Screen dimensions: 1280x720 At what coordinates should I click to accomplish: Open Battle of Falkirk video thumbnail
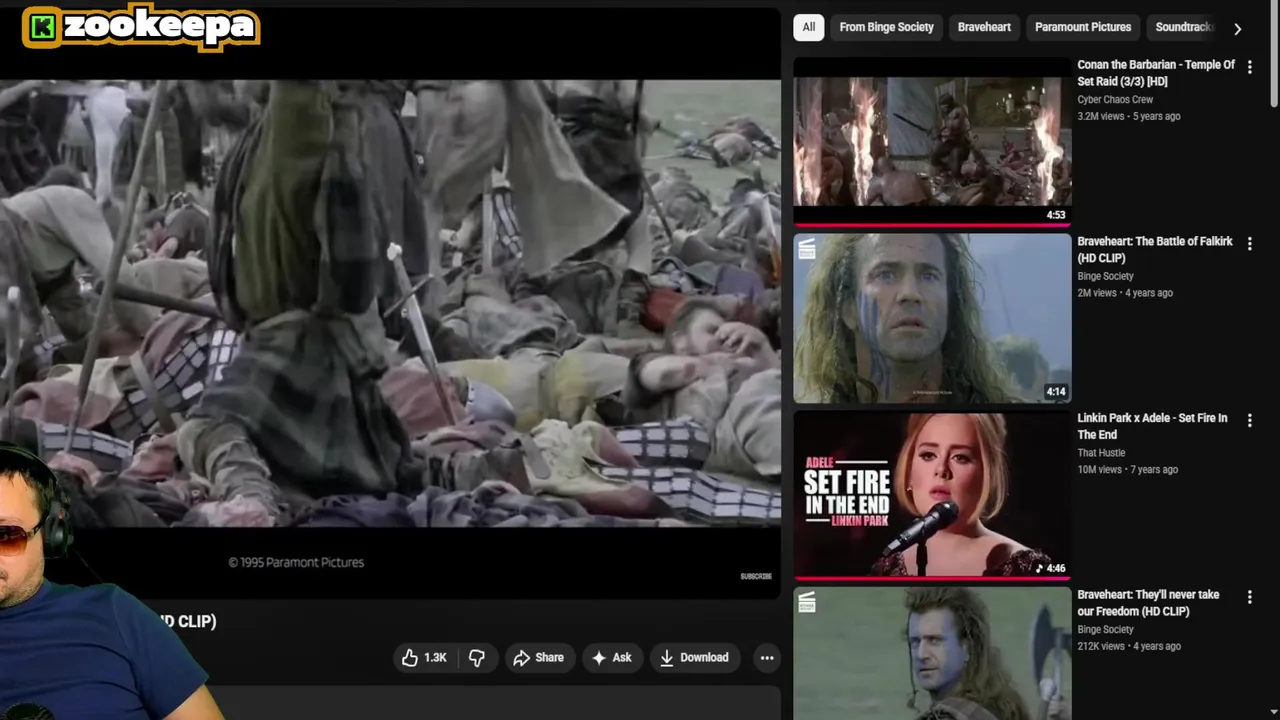tap(932, 318)
